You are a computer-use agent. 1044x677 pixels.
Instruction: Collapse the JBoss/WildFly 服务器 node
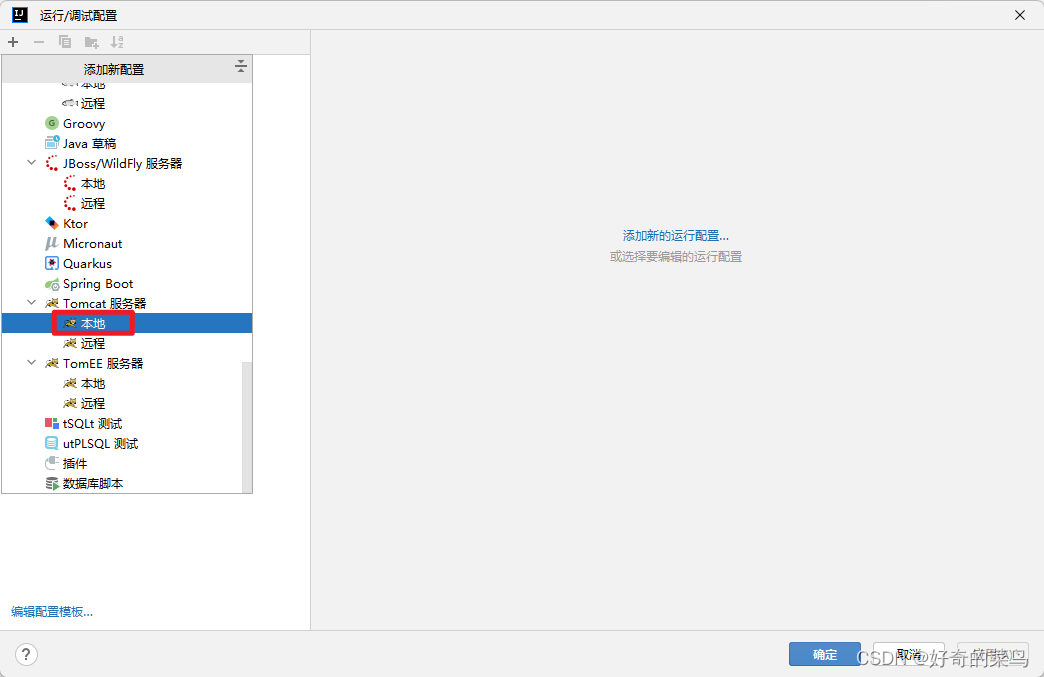tap(31, 163)
